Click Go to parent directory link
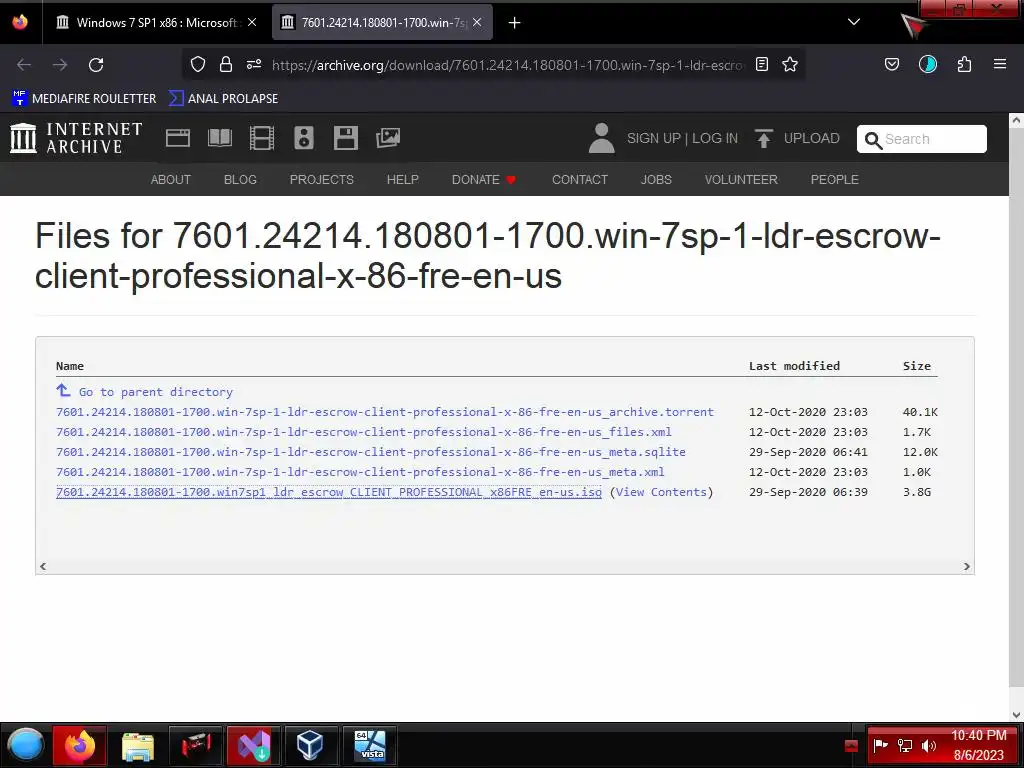Viewport: 1024px width, 768px height. [144, 392]
